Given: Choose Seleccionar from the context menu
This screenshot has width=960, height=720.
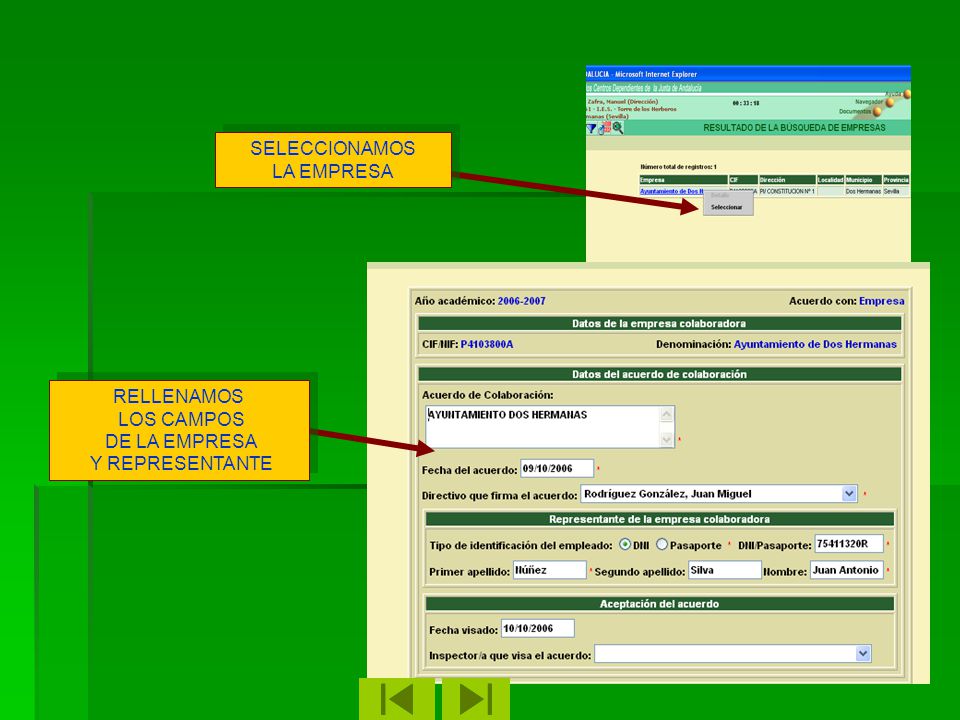Looking at the screenshot, I should pos(727,208).
